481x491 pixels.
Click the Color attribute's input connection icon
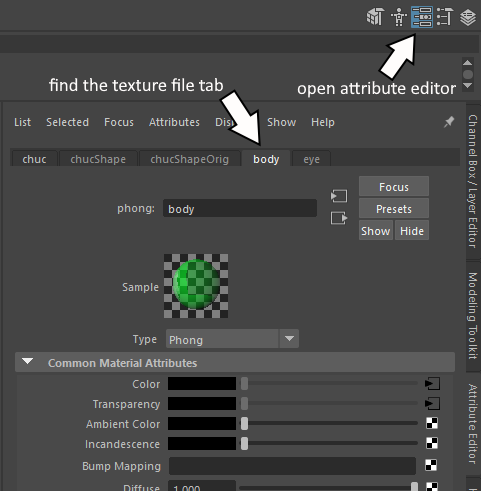point(433,384)
